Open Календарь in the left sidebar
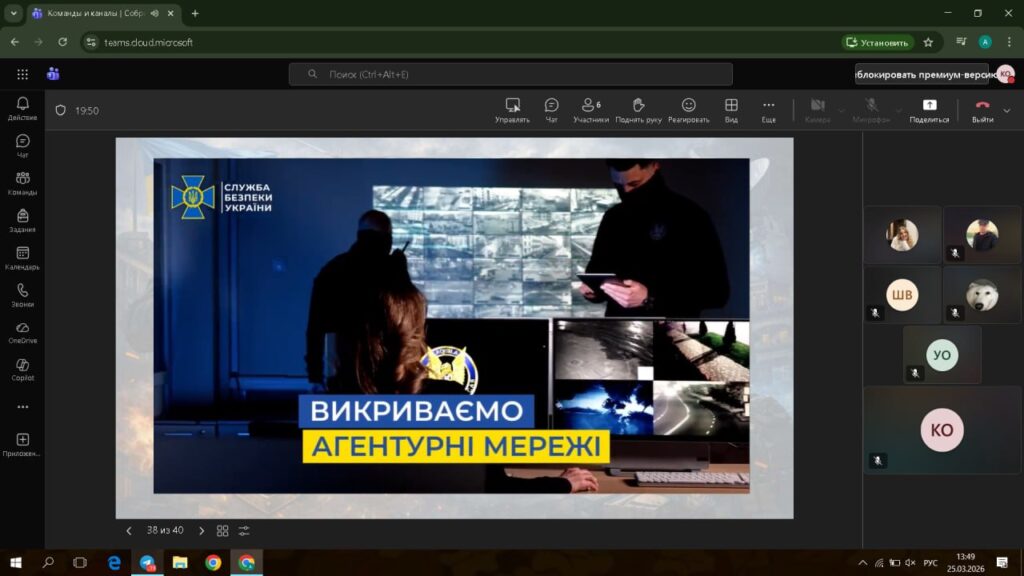Viewport: 1024px width, 576px height. click(x=22, y=258)
